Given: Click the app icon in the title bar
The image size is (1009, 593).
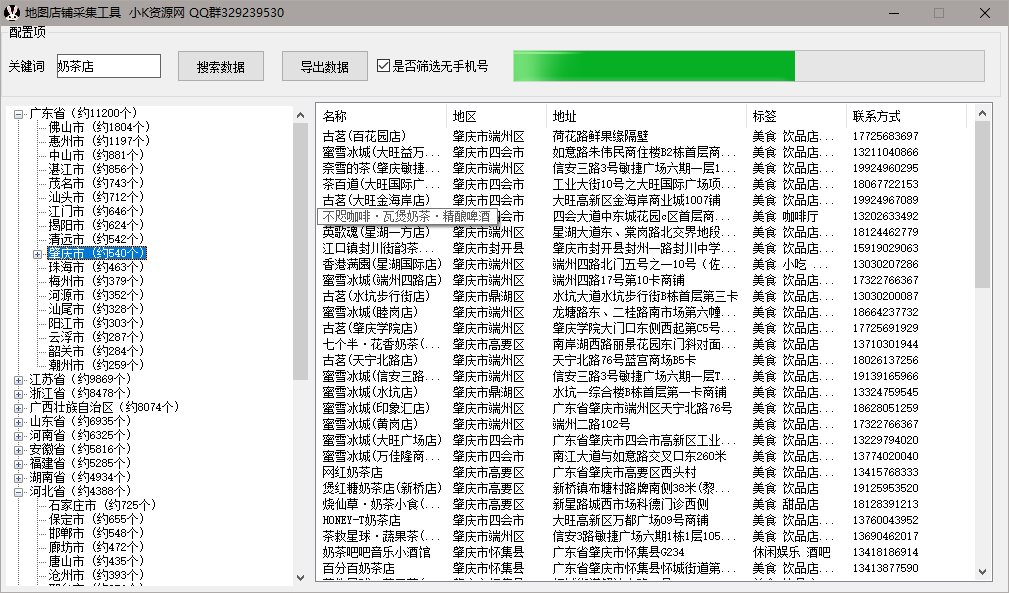Looking at the screenshot, I should pos(12,13).
